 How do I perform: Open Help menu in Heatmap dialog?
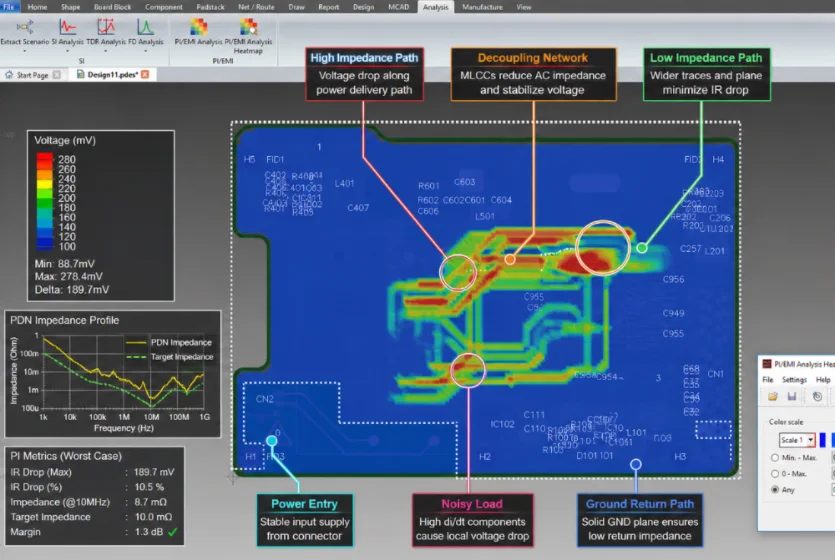823,380
